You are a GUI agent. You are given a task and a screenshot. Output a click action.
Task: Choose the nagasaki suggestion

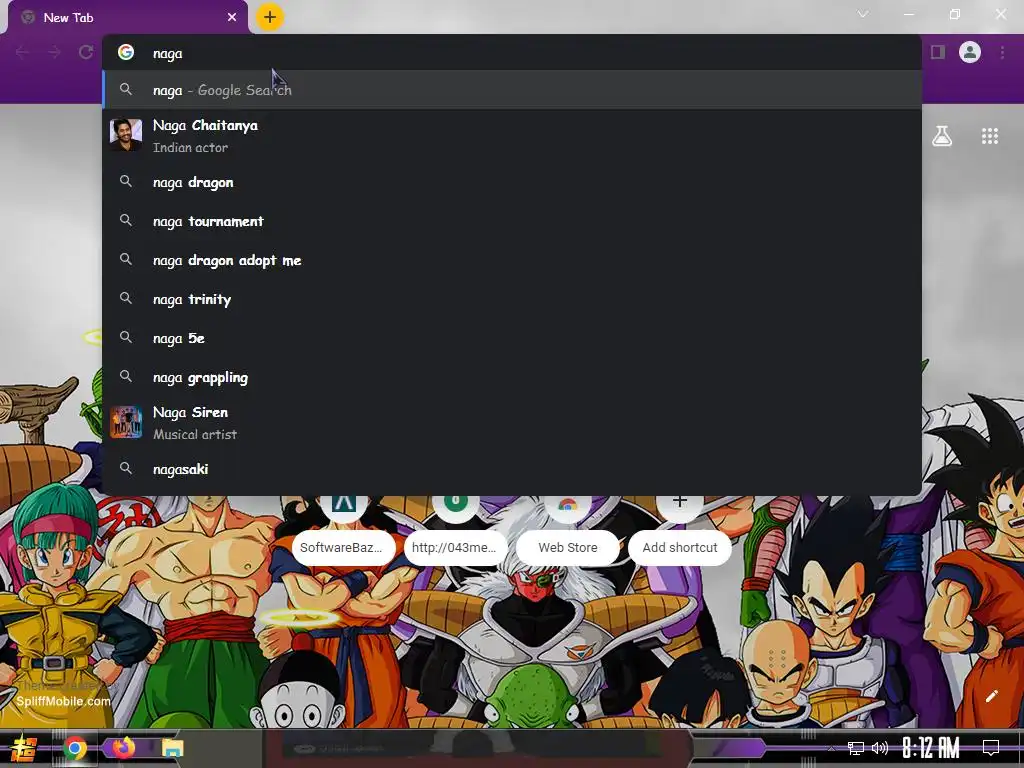coord(512,469)
